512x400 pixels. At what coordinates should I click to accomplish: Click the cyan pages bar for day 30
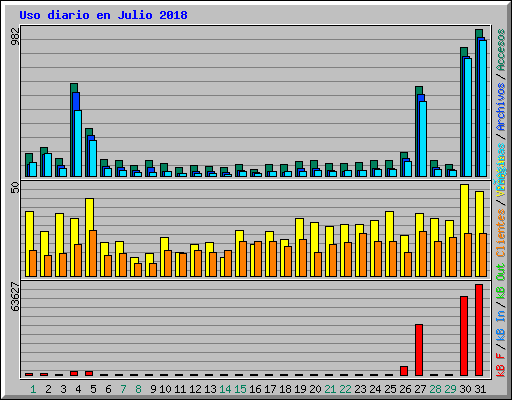(468, 117)
